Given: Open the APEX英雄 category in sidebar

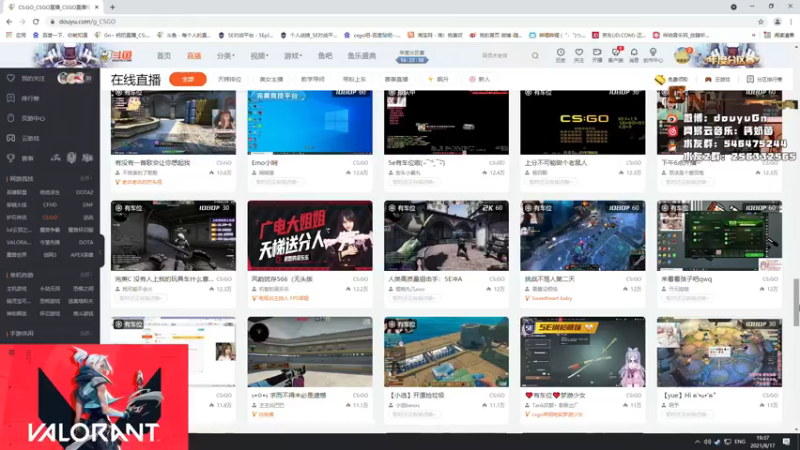Looking at the screenshot, I should pos(82,255).
